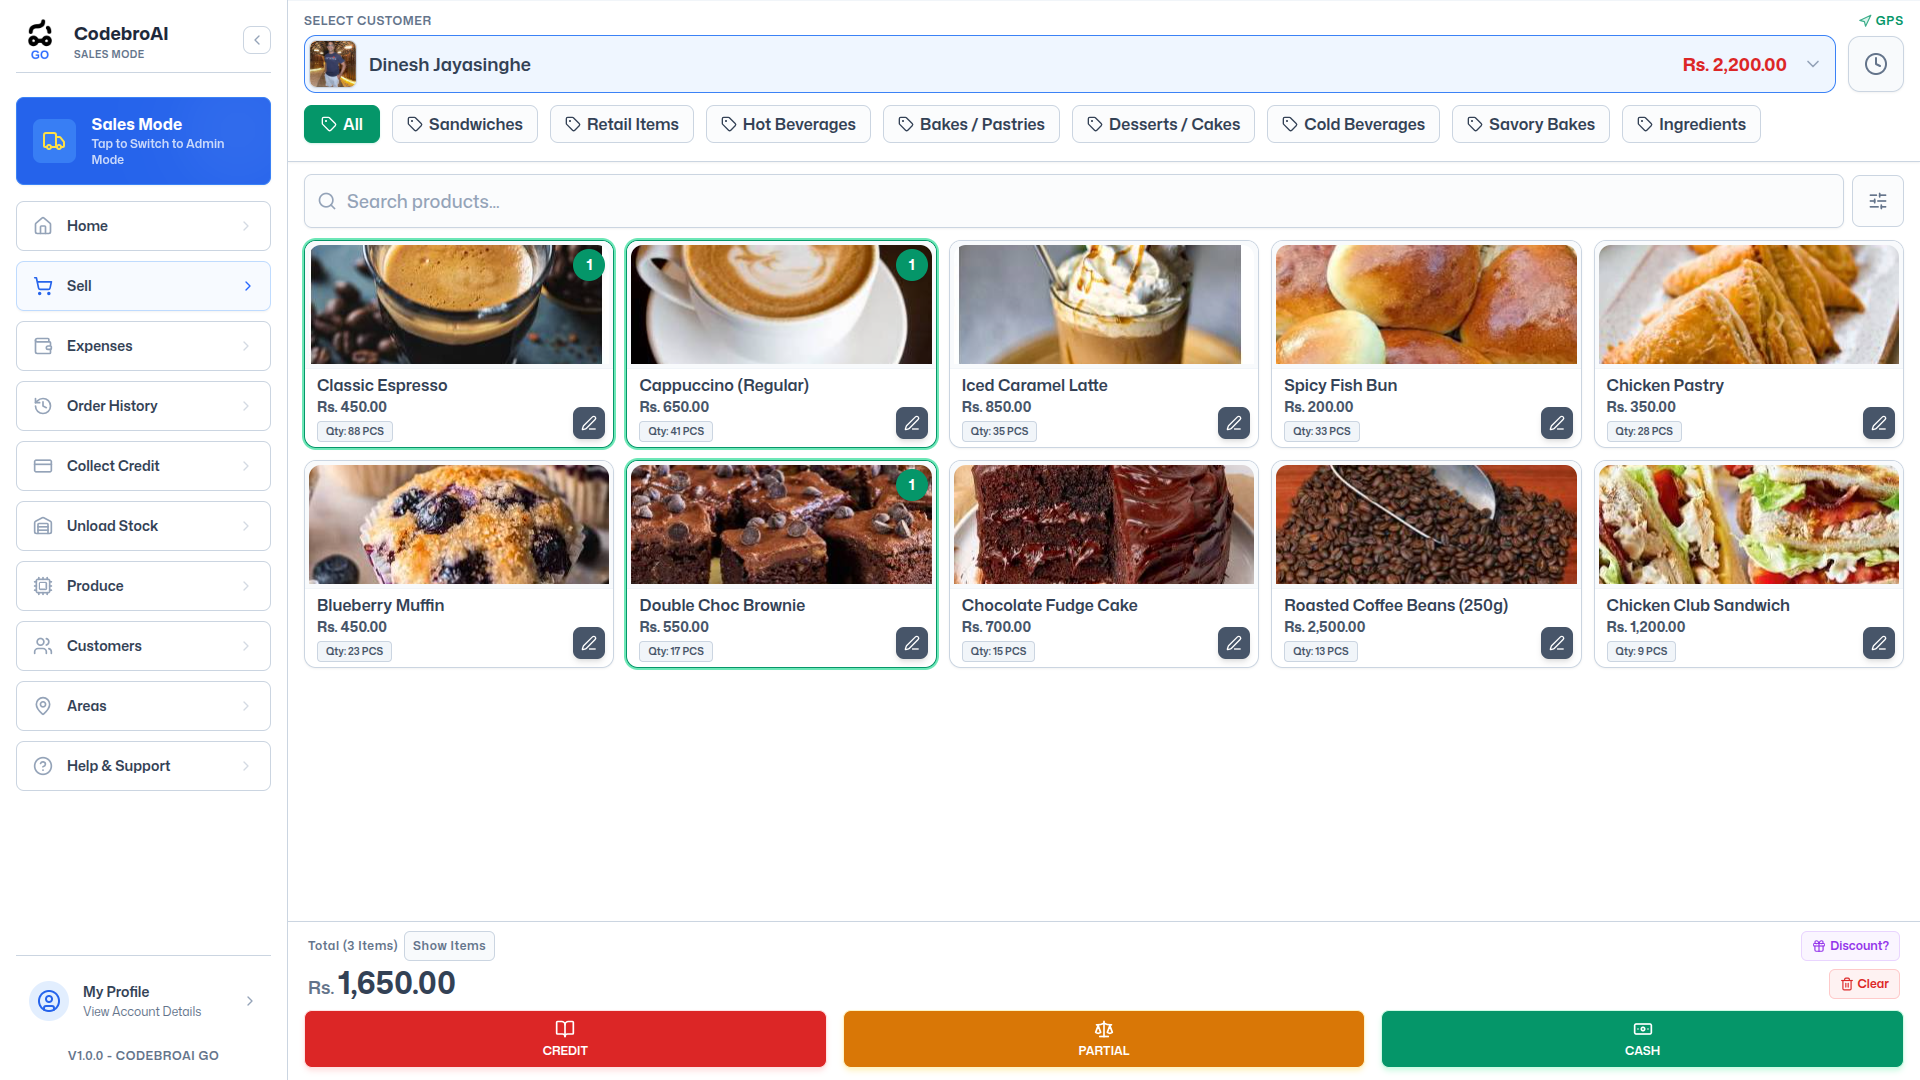Edit Chicken Club Sandwich pencil icon
1920x1080 pixels.
(x=1879, y=643)
